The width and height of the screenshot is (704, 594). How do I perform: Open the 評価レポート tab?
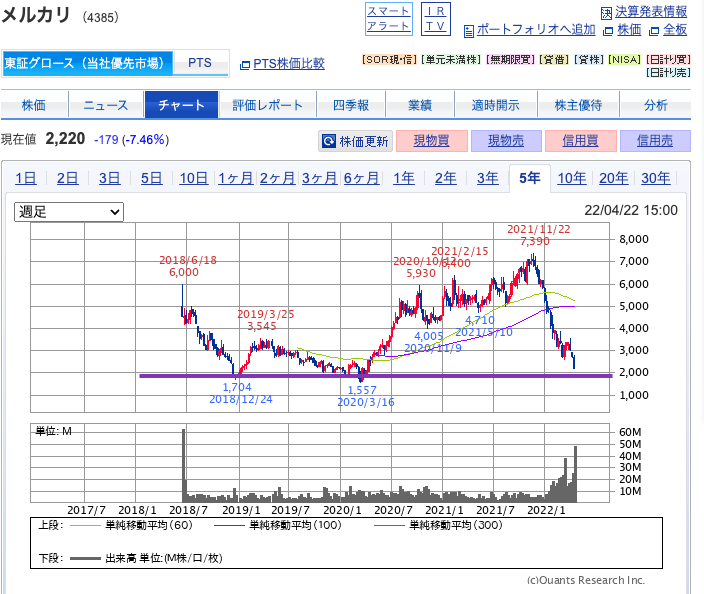[x=268, y=105]
